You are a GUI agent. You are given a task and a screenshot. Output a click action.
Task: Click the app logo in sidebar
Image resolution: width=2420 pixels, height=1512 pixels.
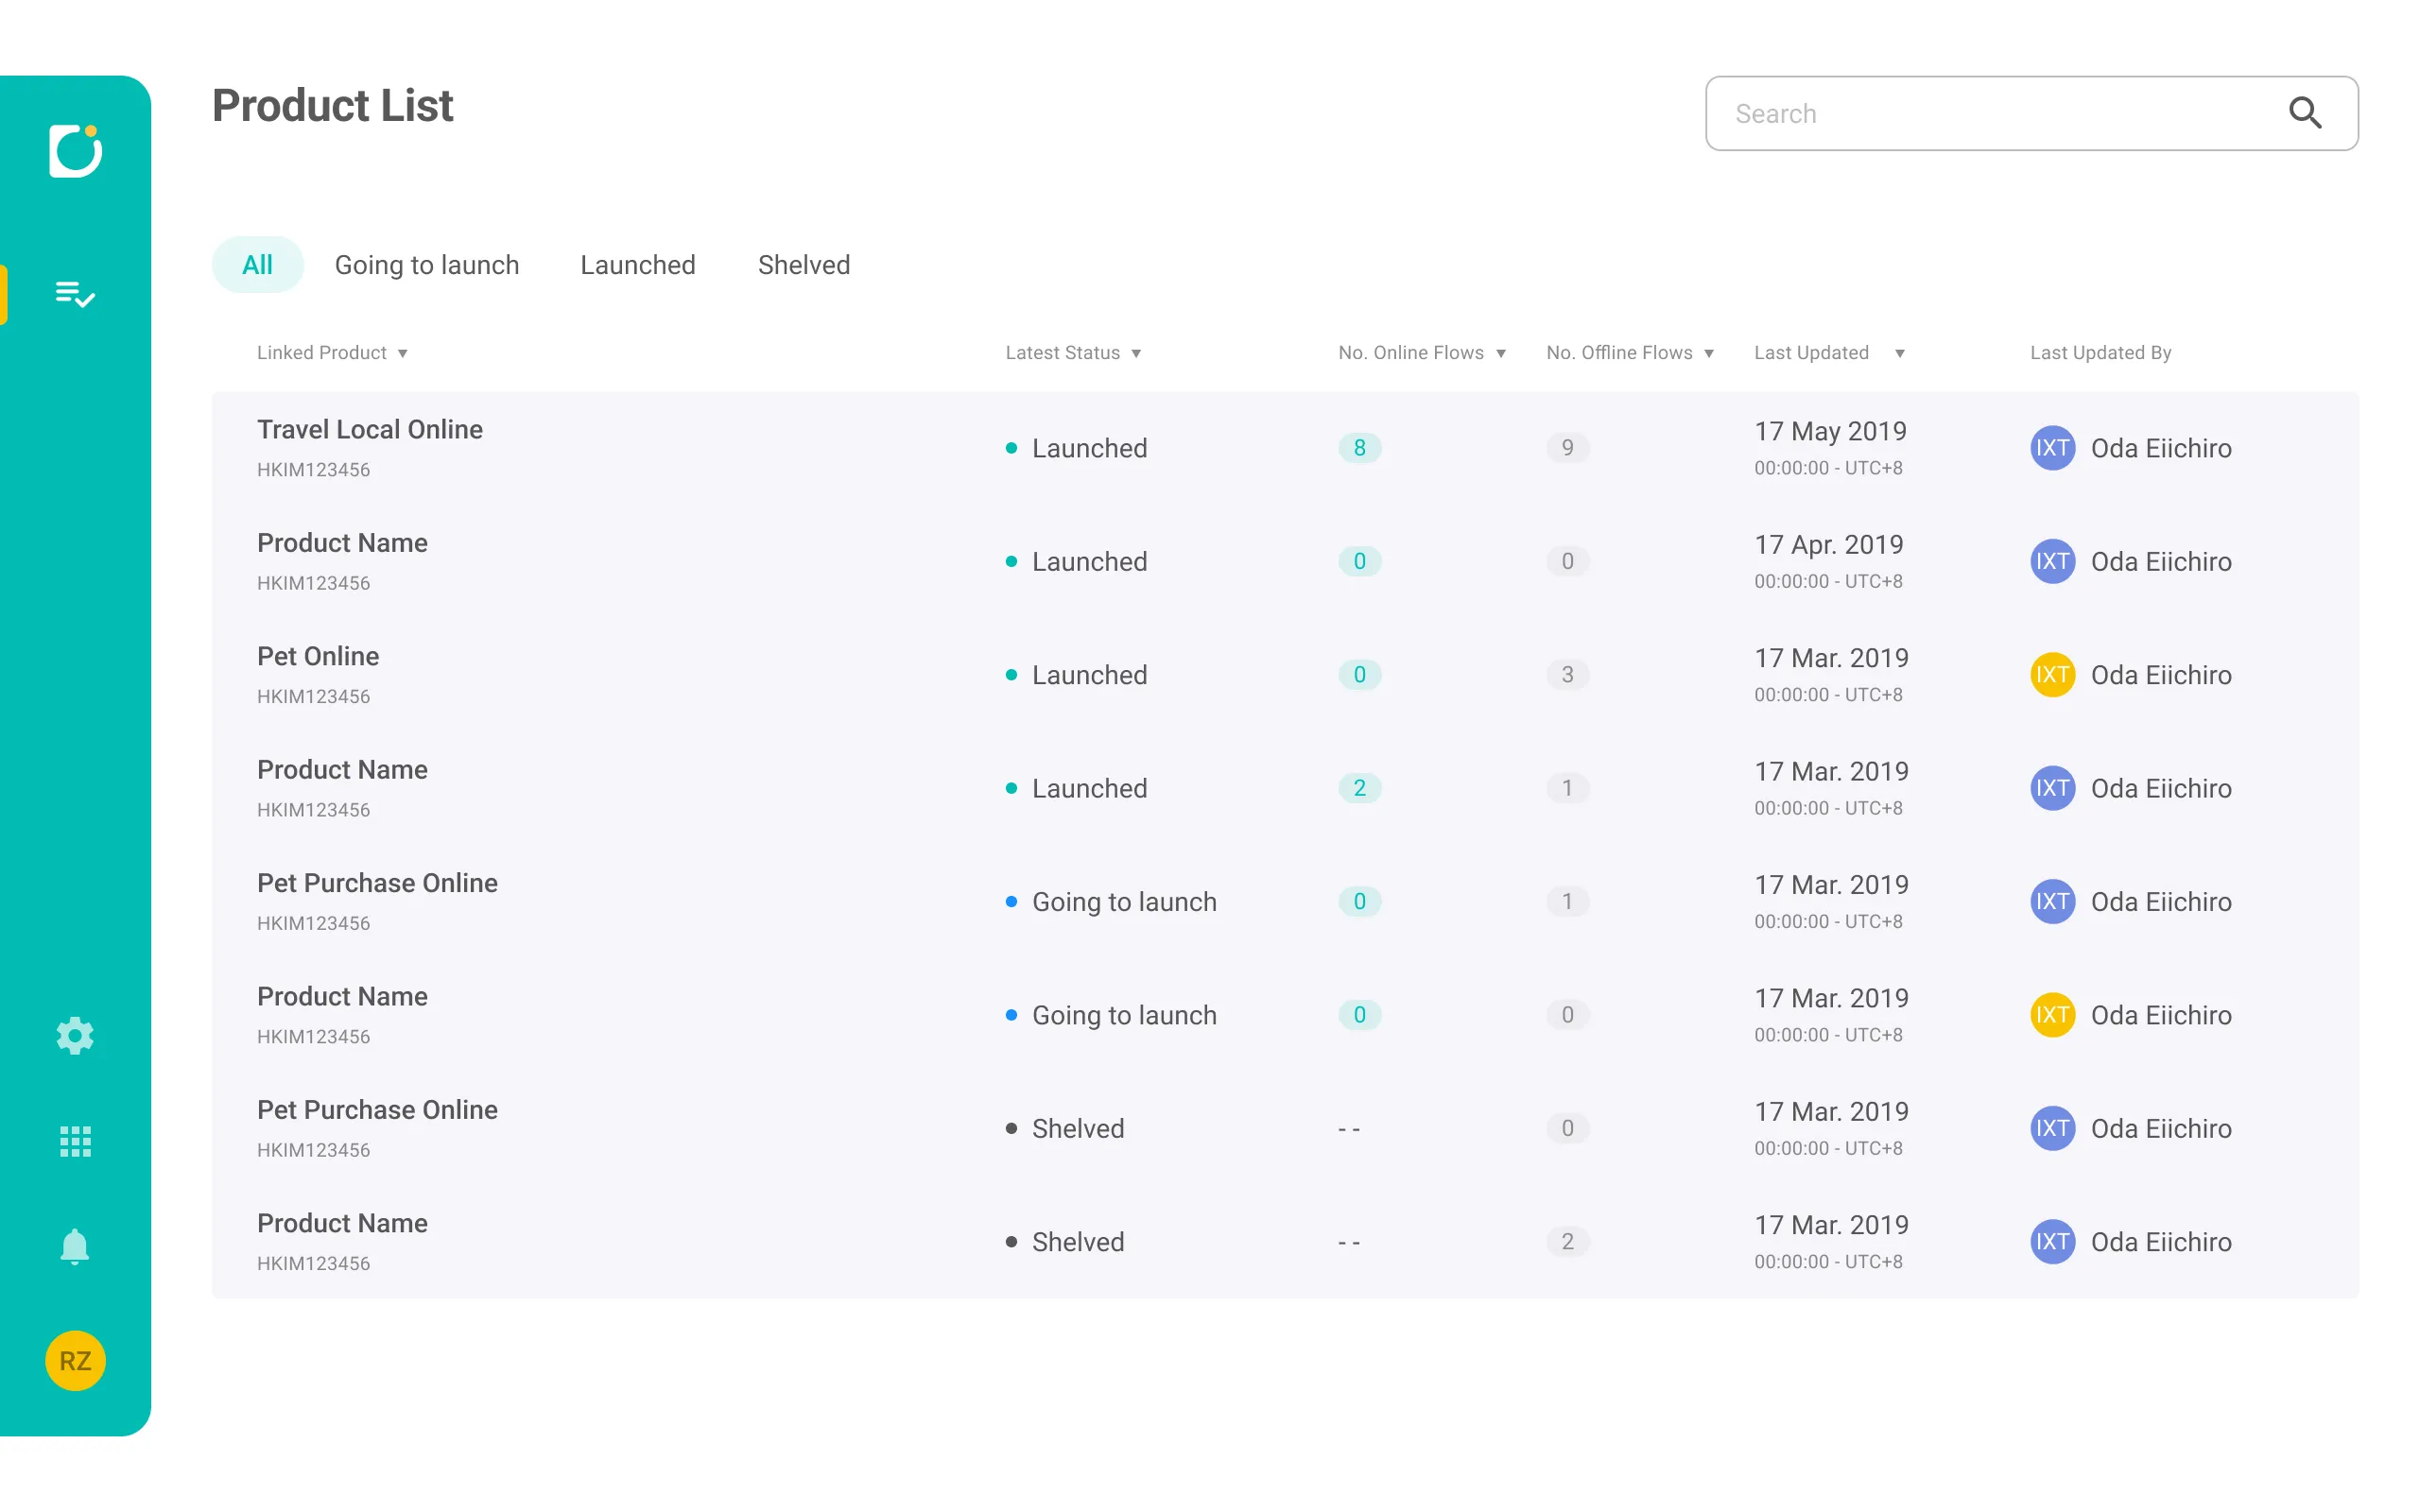75,151
